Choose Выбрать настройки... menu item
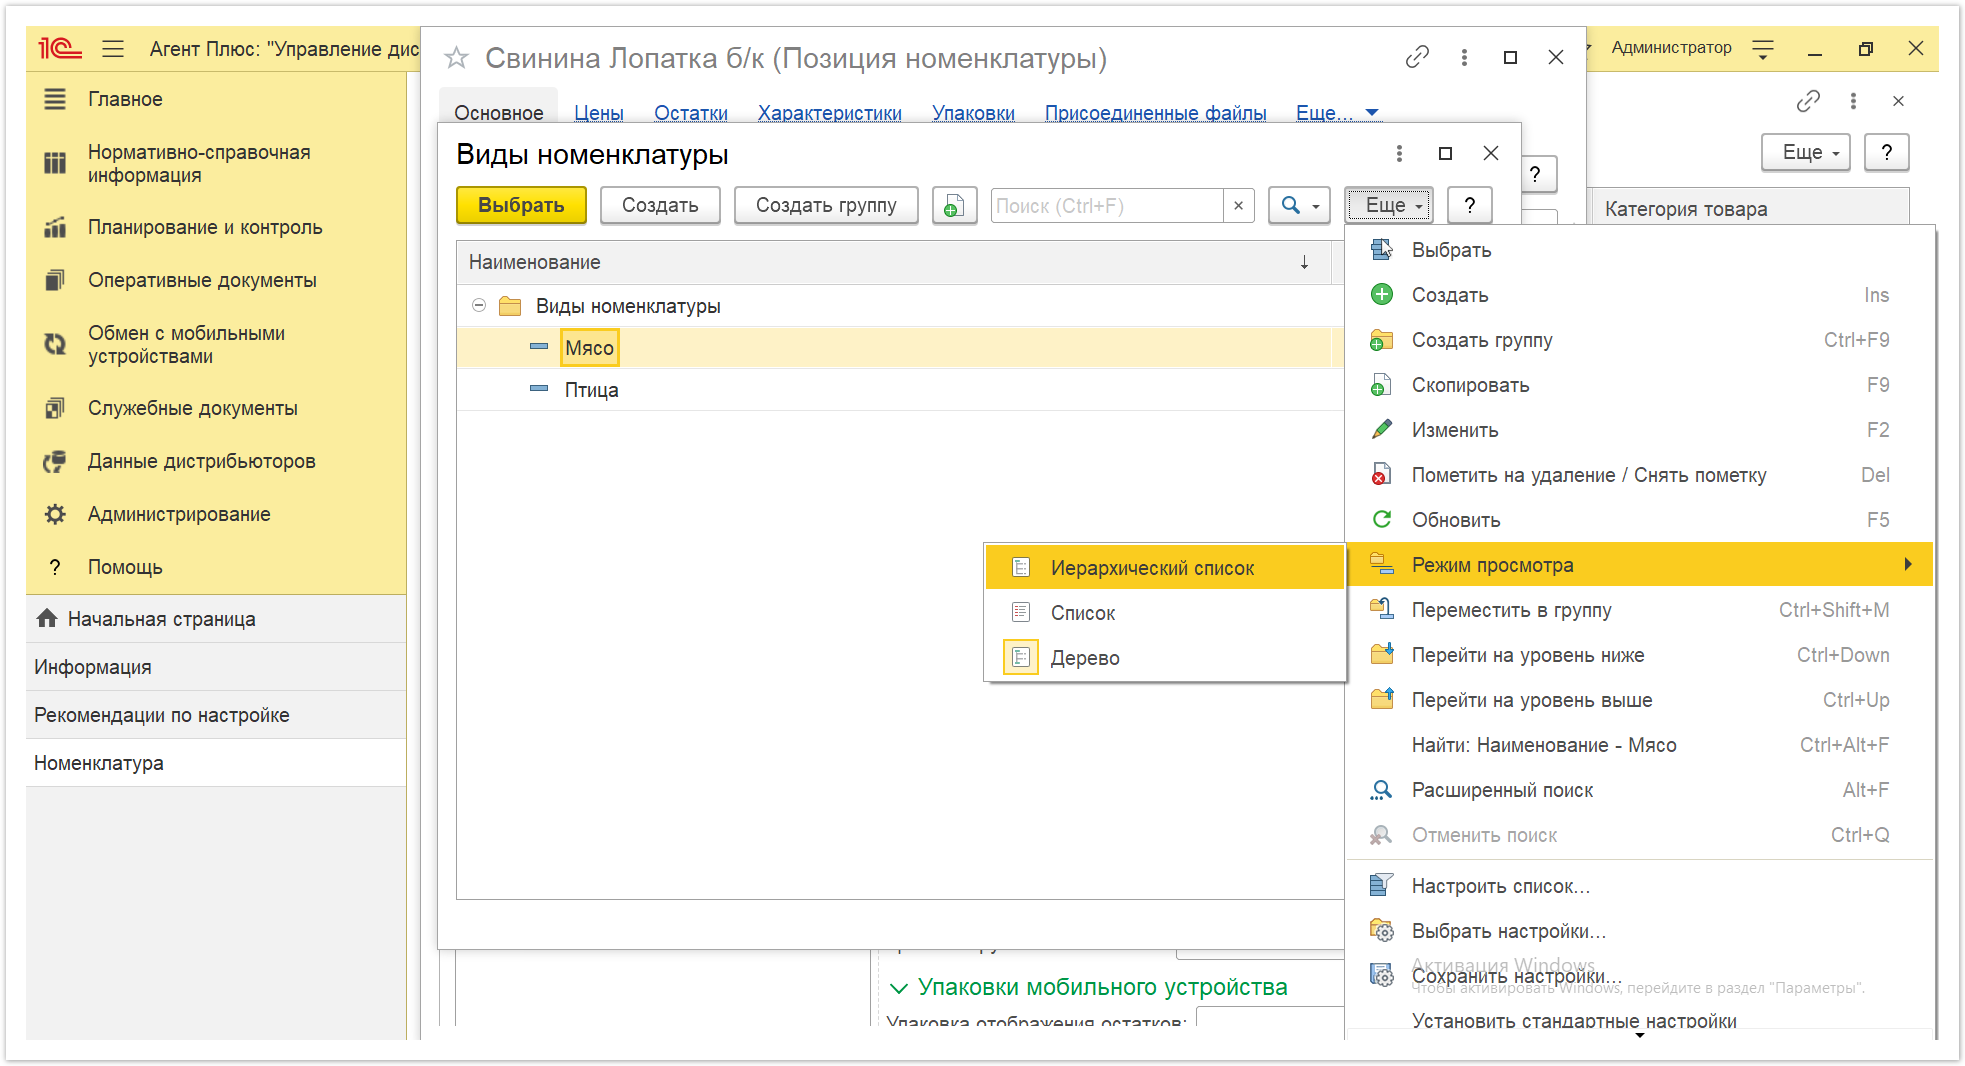 coord(1639,931)
